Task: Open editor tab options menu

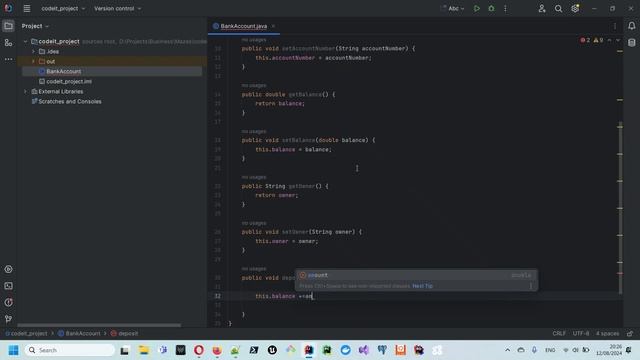Action: tap(615, 26)
